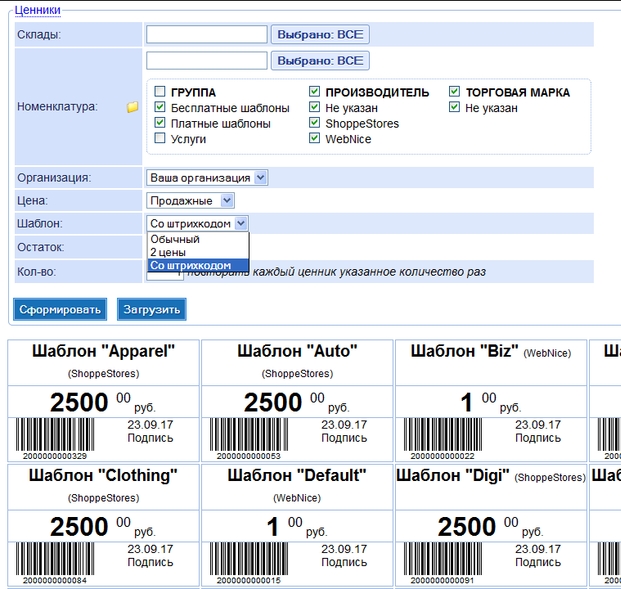Expand the Цена dropdown set to Продажные
Viewport: 621px width, 589px height.
point(190,201)
